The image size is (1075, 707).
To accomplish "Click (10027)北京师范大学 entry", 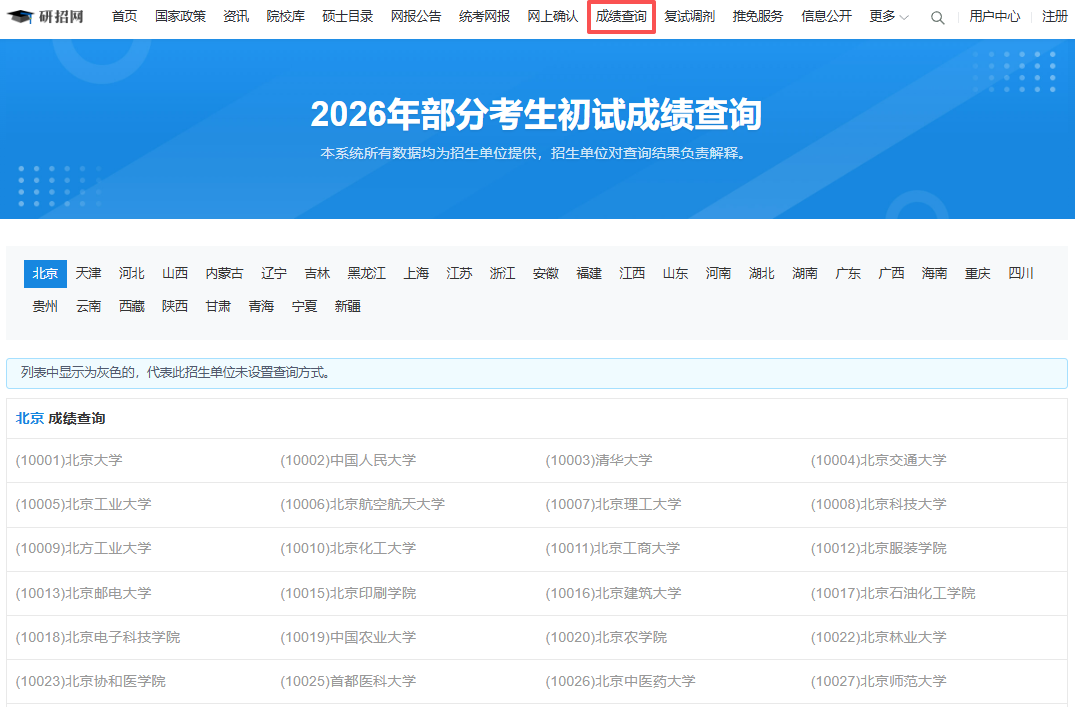I will point(878,682).
